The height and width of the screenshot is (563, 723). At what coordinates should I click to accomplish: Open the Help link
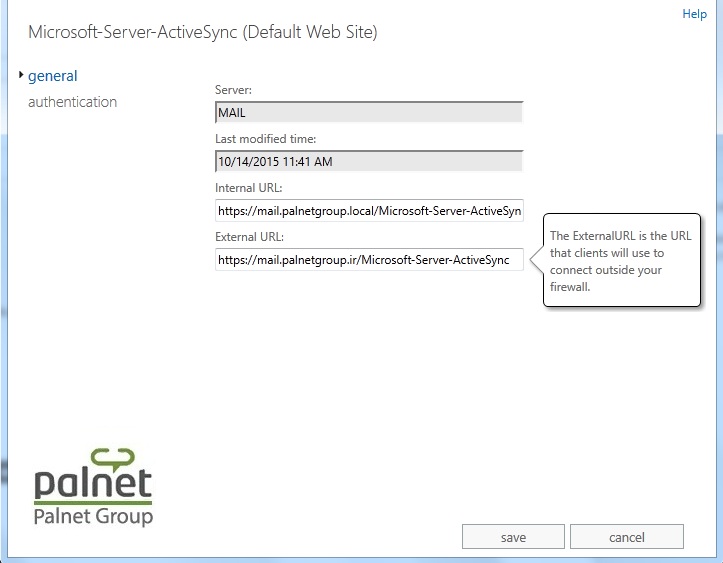click(x=694, y=14)
